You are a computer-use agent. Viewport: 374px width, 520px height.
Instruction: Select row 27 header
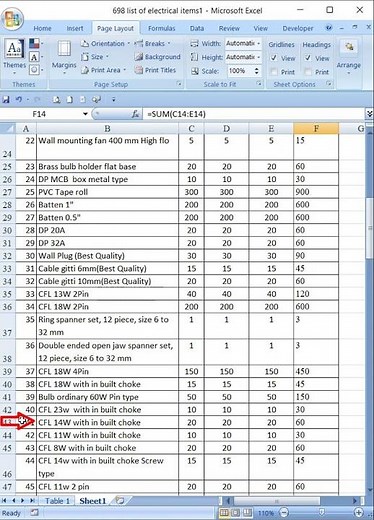pos(8,192)
